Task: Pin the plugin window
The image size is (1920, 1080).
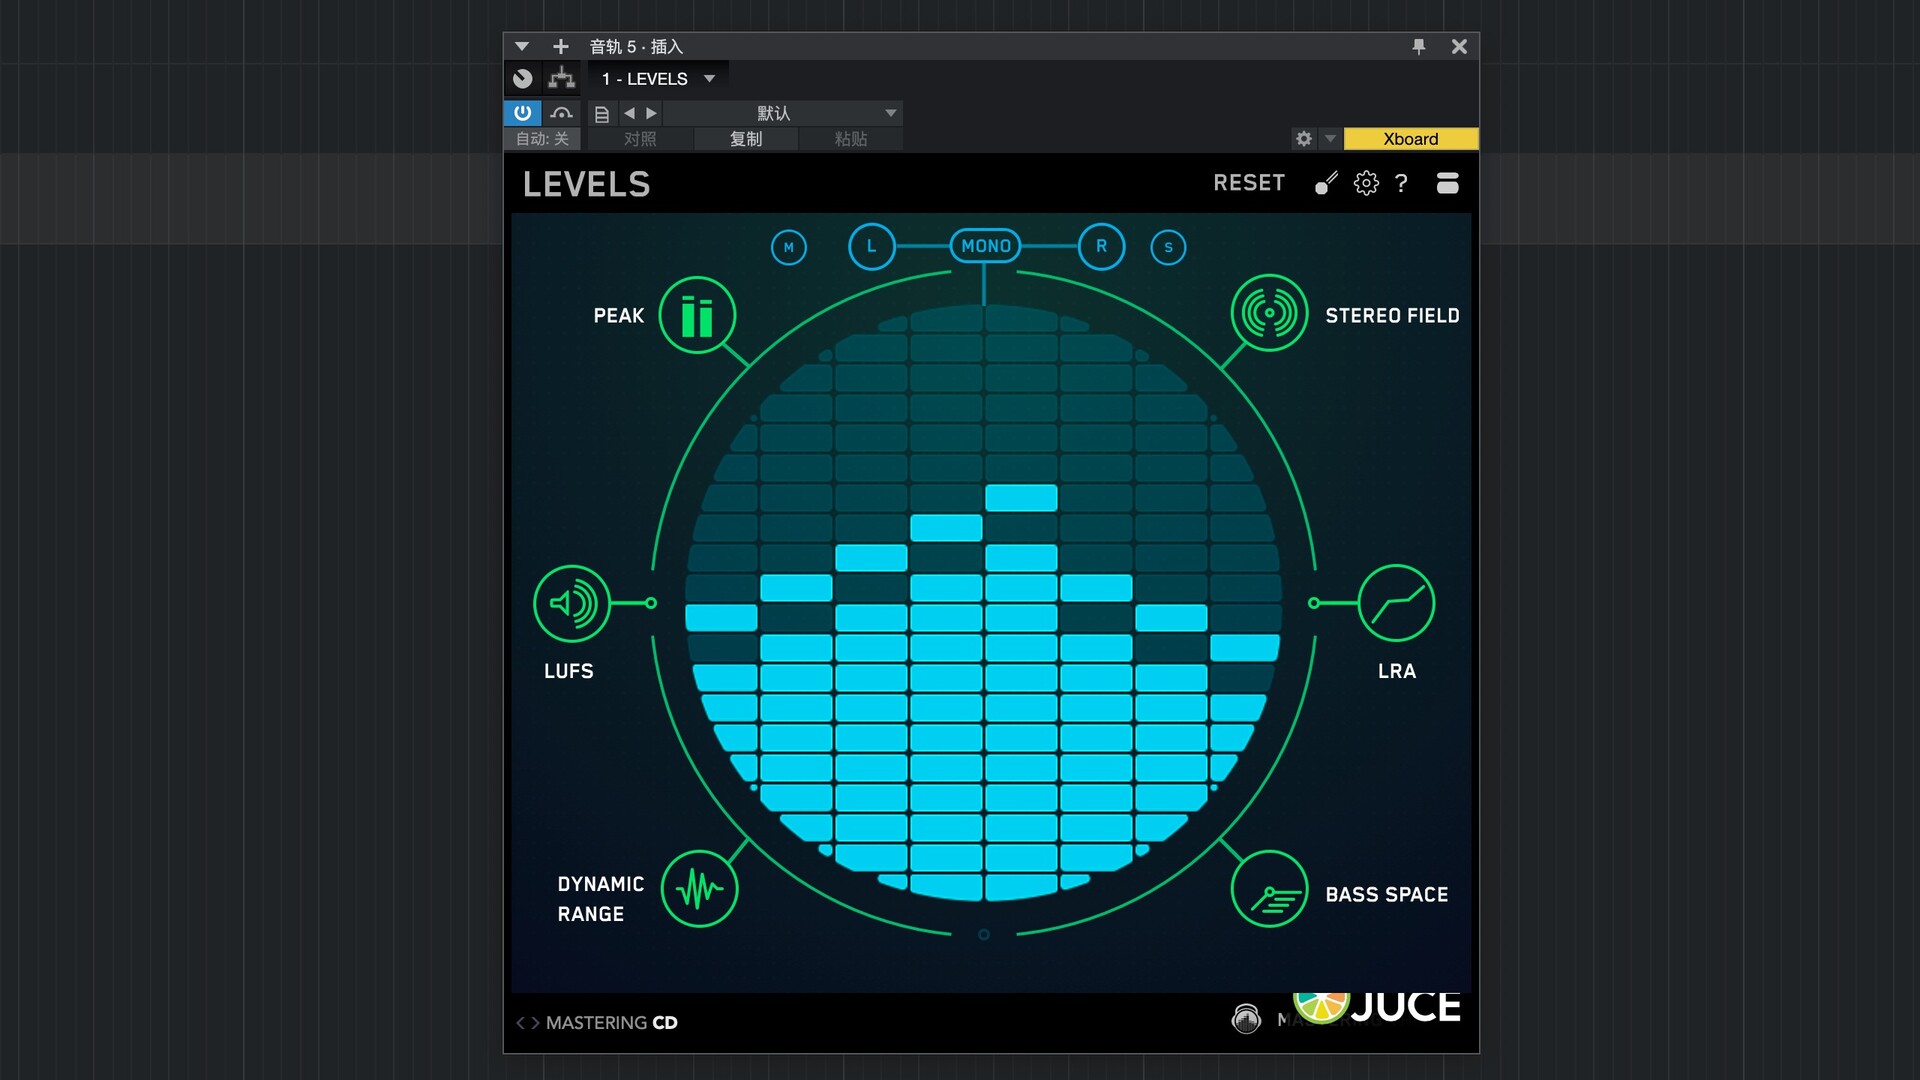Action: pos(1418,46)
